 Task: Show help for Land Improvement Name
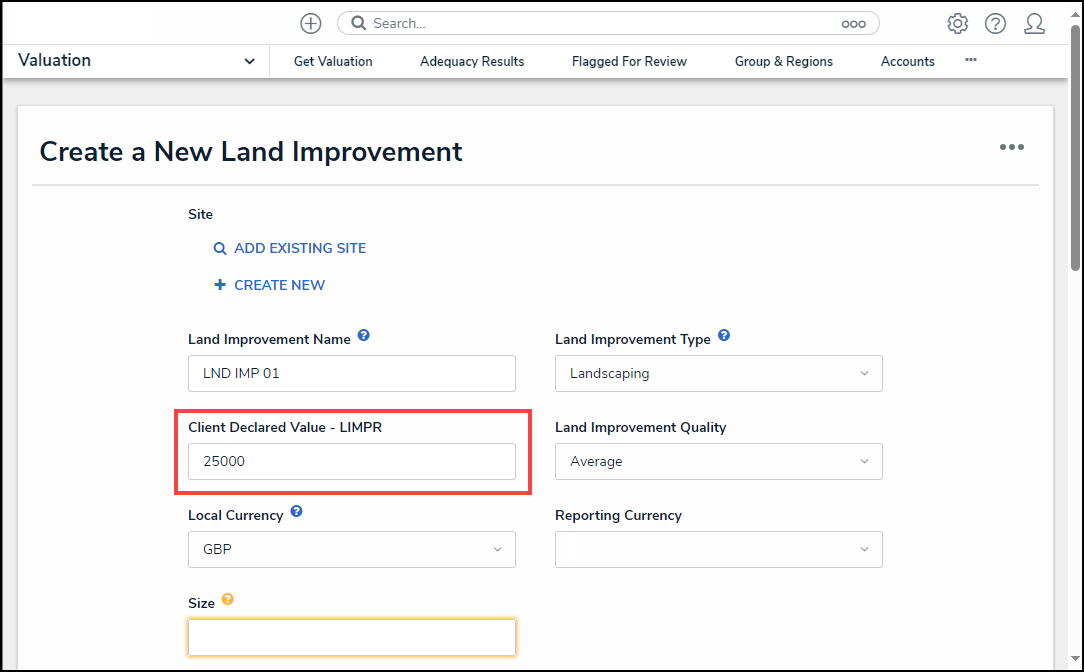pos(364,335)
